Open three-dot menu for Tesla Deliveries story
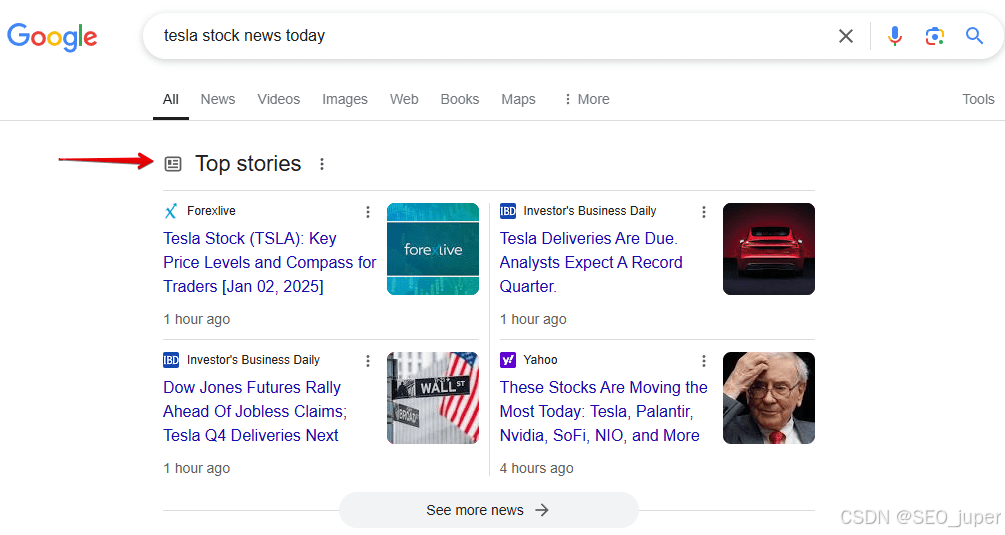Viewport: 1005px width, 535px height. [703, 212]
